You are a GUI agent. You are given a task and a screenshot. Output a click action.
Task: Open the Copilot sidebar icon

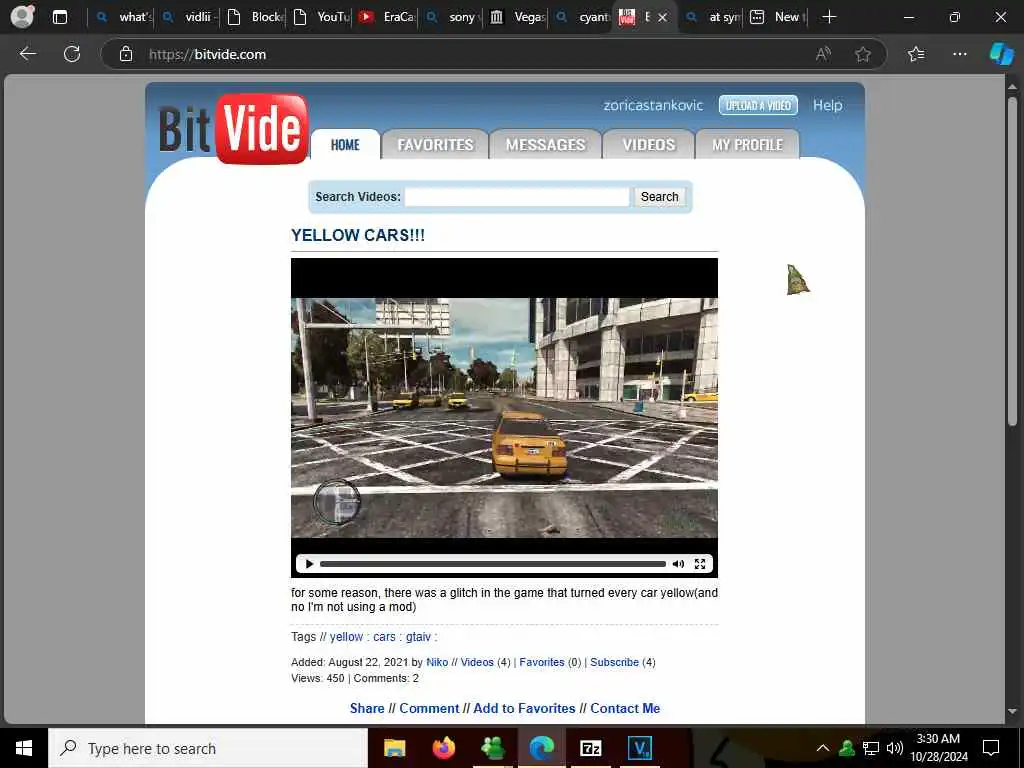tap(1001, 54)
